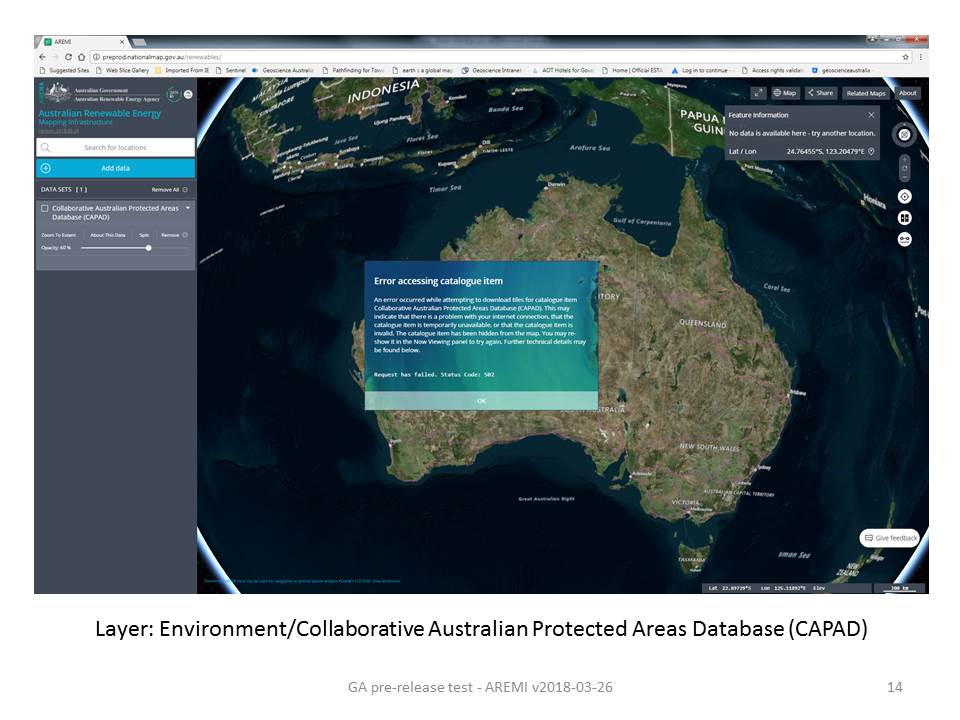Close the AREMI browser tab

122,42
